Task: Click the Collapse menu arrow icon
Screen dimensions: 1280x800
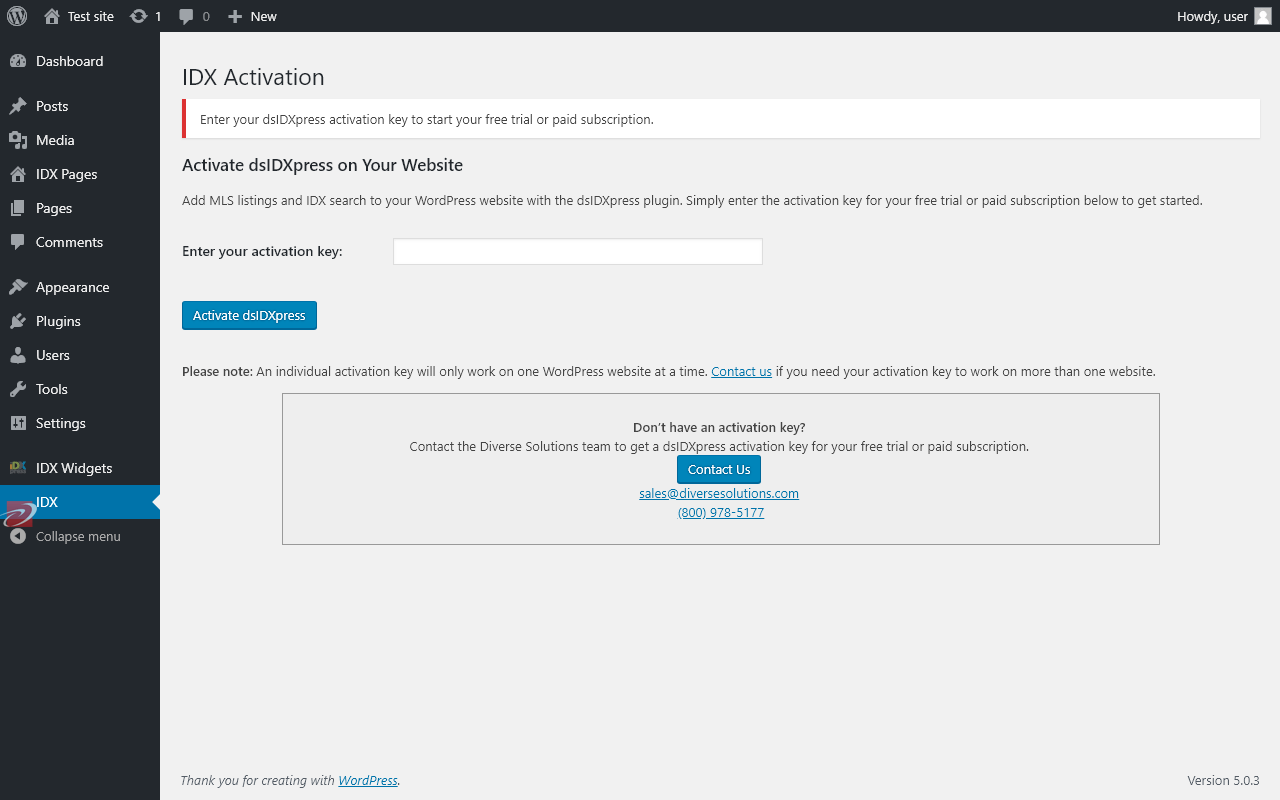Action: tap(18, 536)
